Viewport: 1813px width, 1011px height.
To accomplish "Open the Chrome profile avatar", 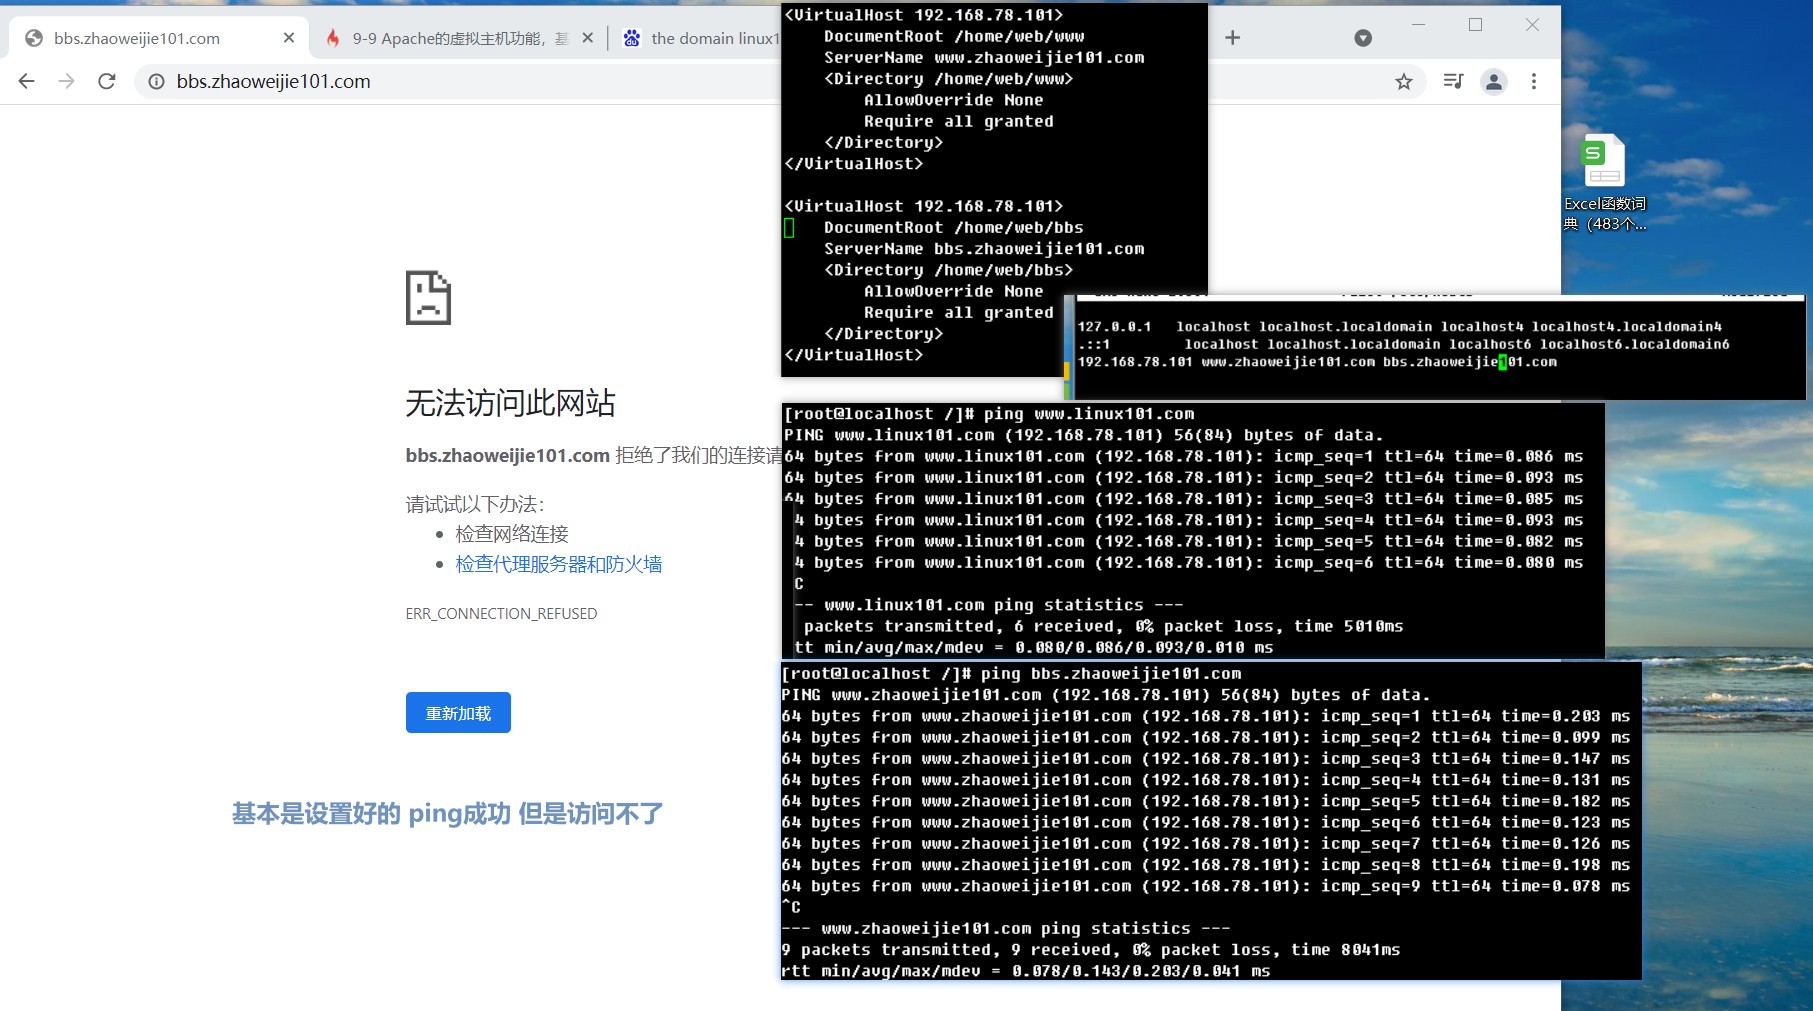I will click(x=1494, y=81).
